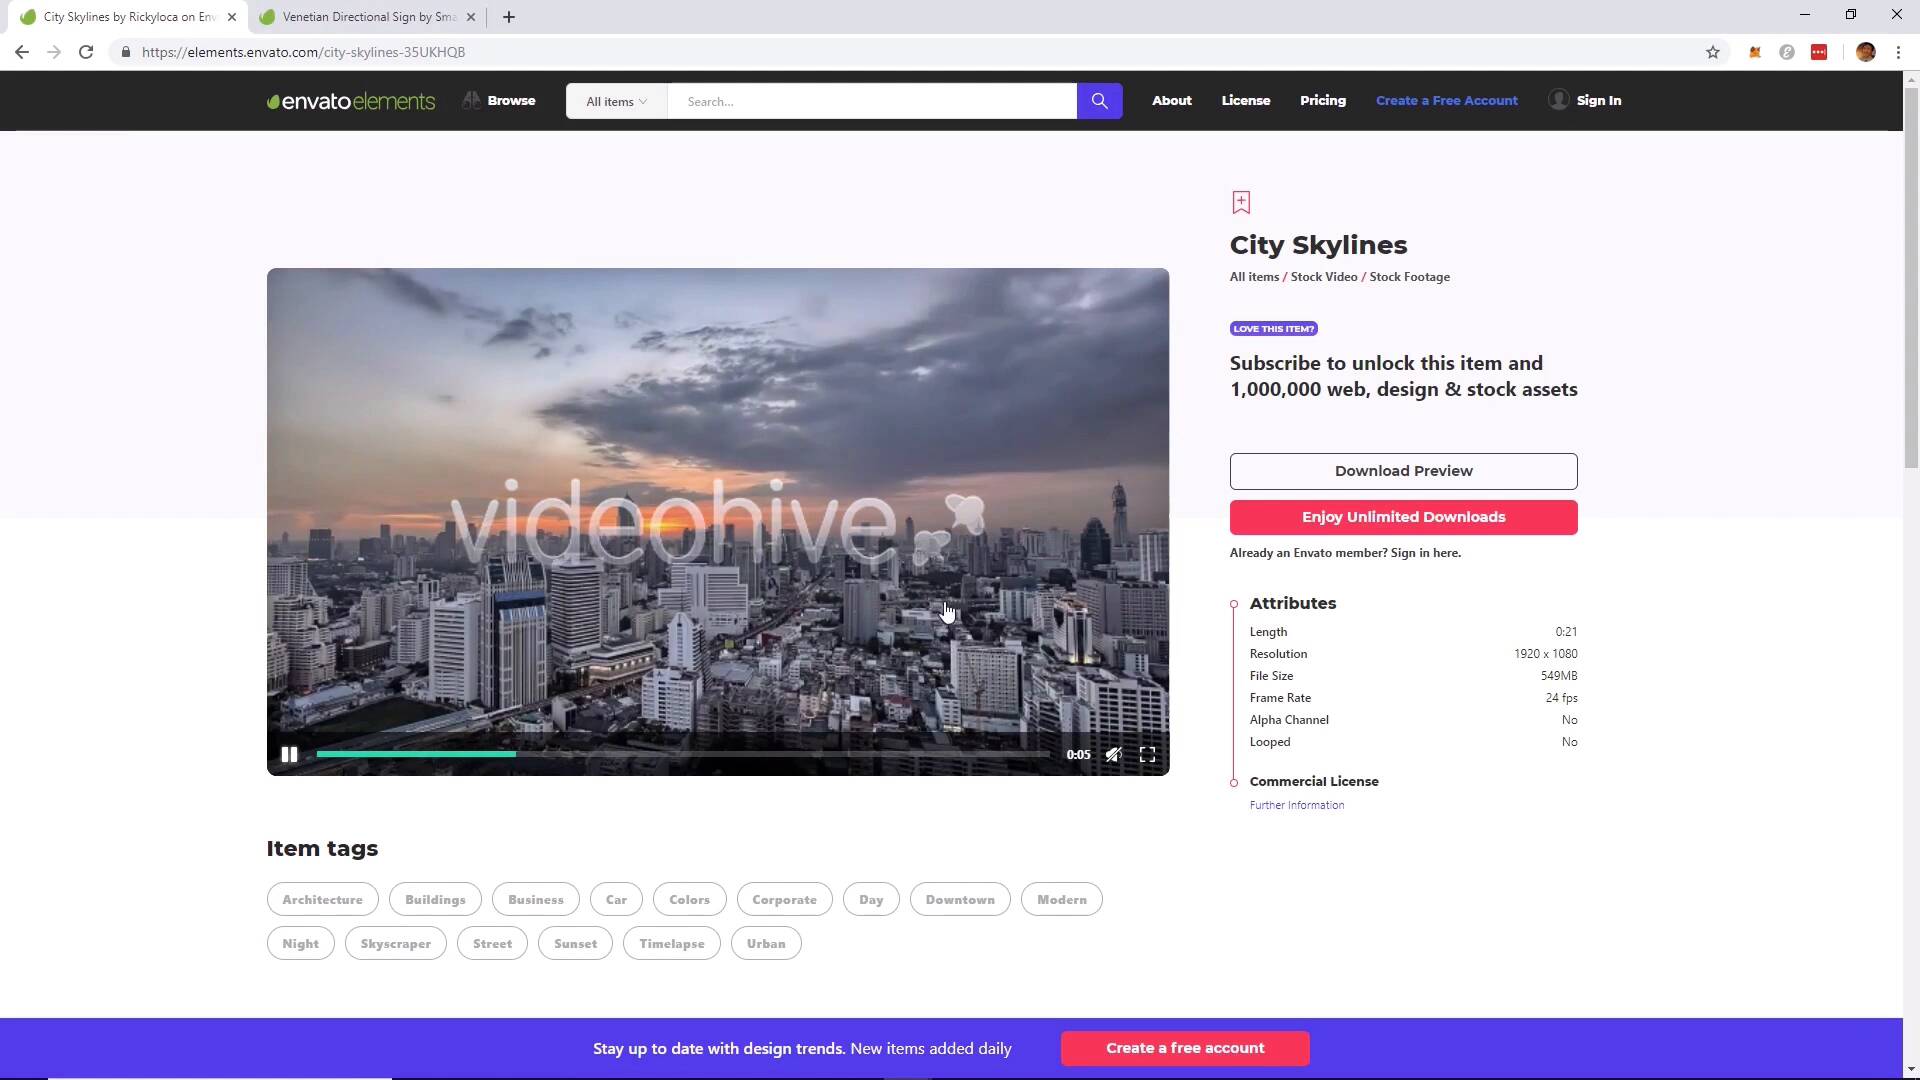
Task: Select the Business tag
Action: point(535,899)
